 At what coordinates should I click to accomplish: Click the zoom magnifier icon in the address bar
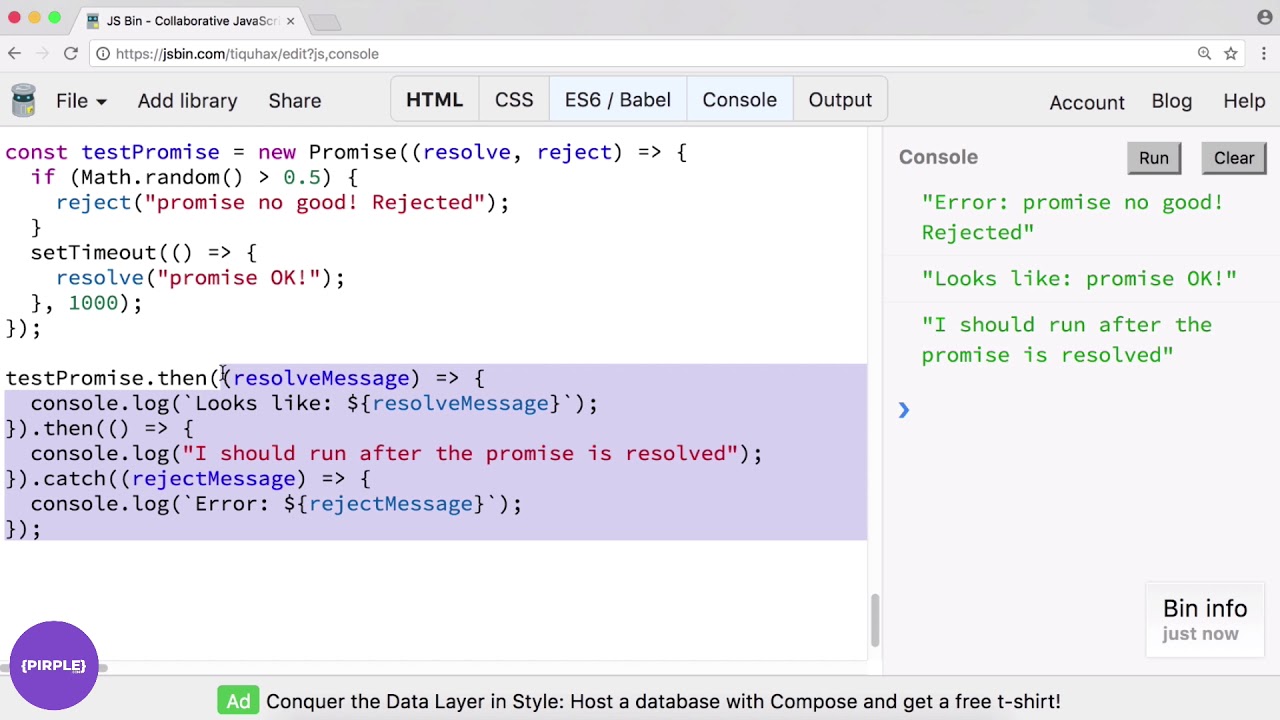1204,54
